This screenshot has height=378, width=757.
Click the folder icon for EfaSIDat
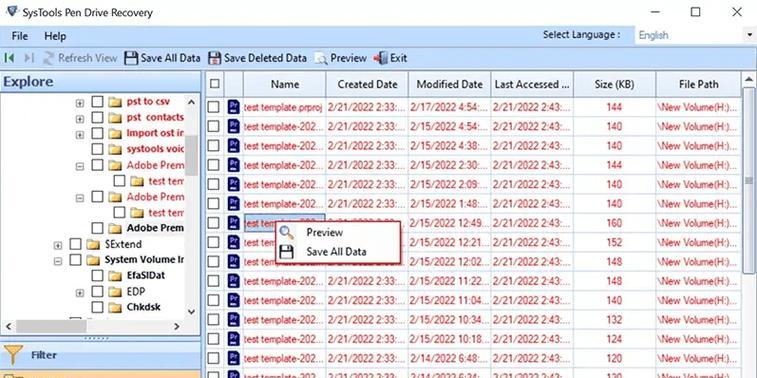pos(115,276)
